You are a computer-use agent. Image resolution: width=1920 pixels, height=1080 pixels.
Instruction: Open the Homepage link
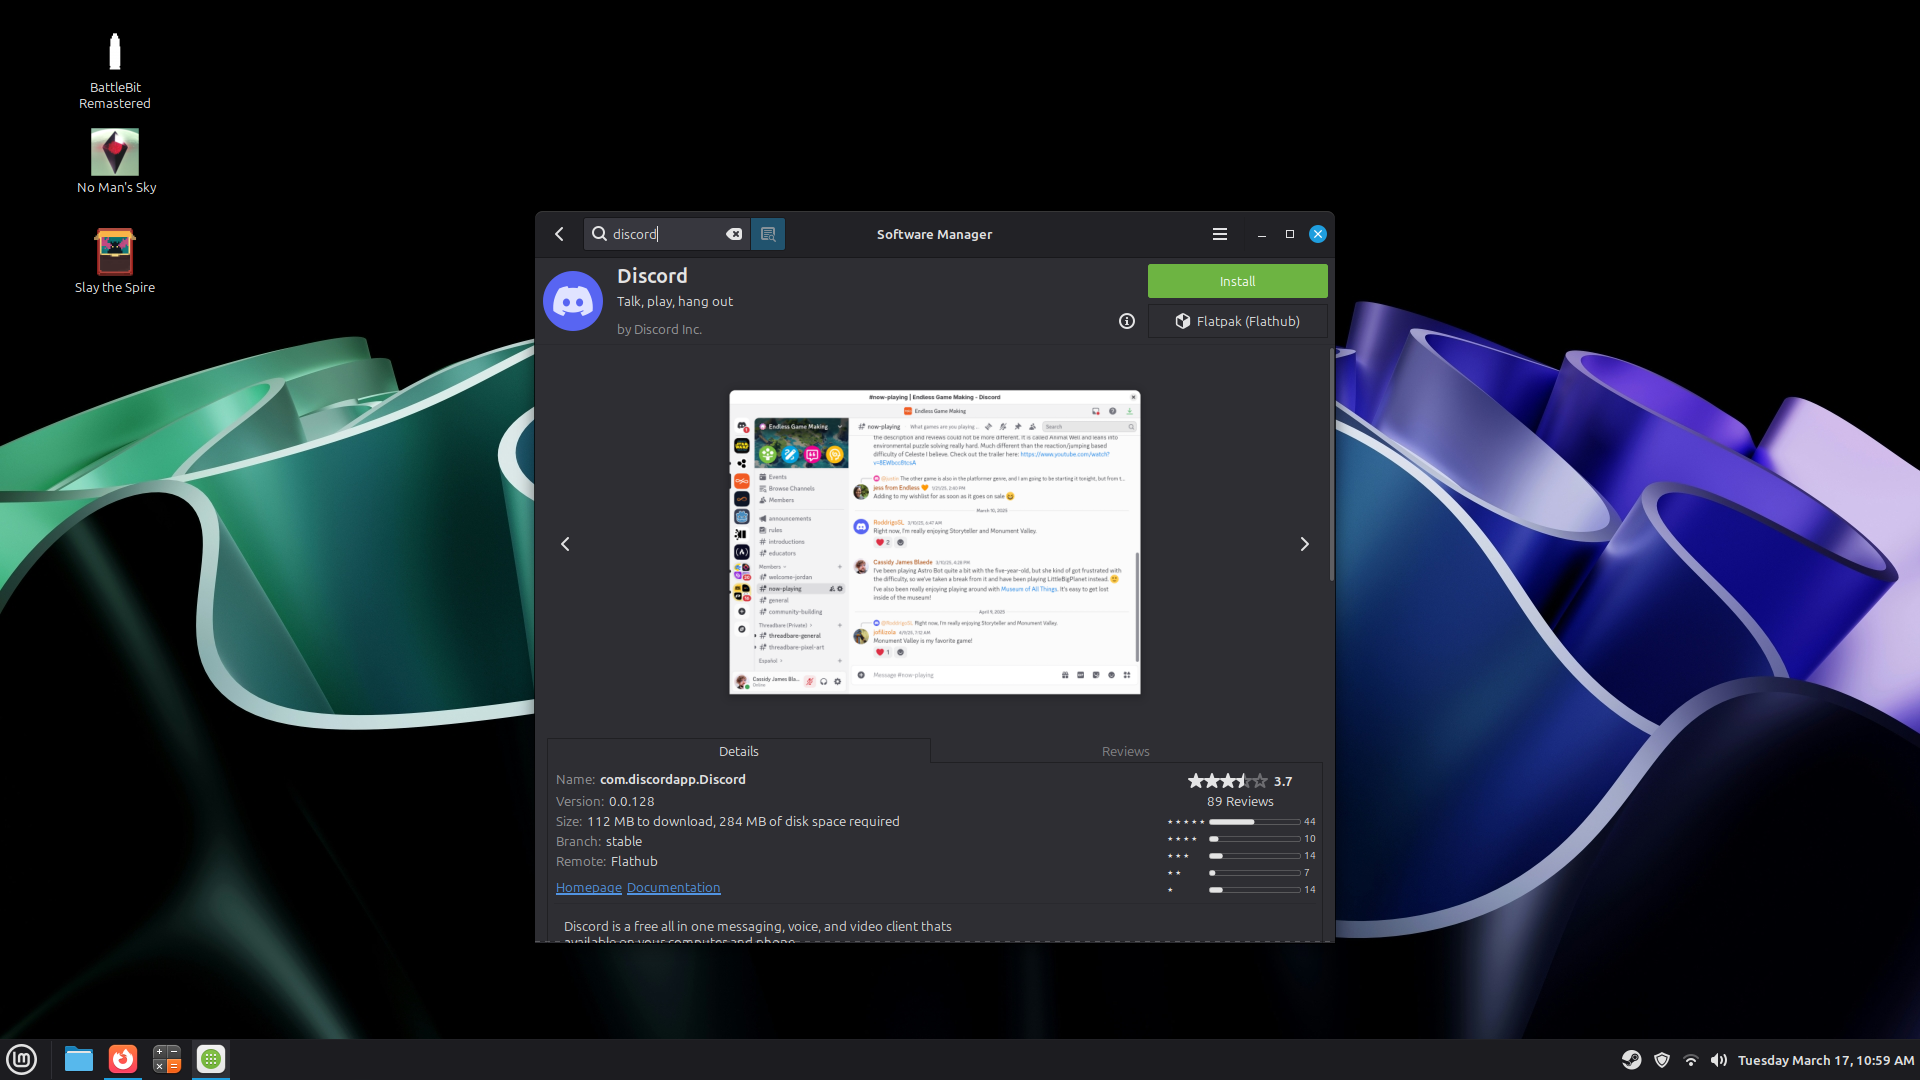pyautogui.click(x=588, y=887)
